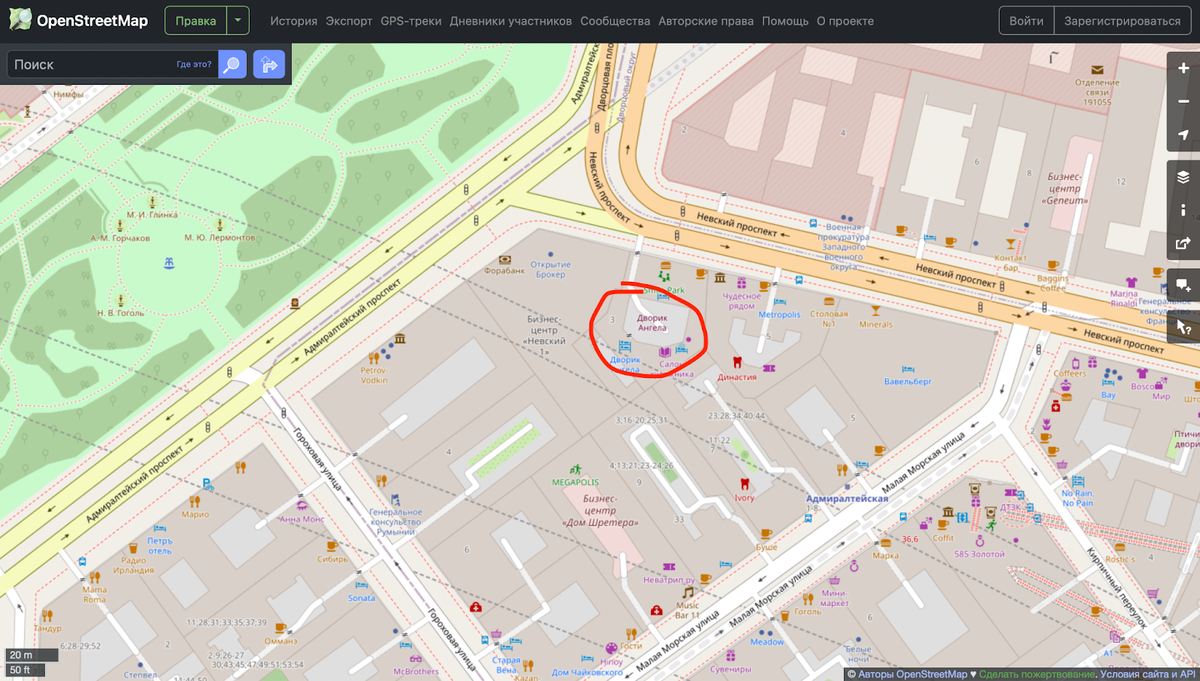Zoom in with the plus button
This screenshot has height=681, width=1200.
coord(1184,69)
